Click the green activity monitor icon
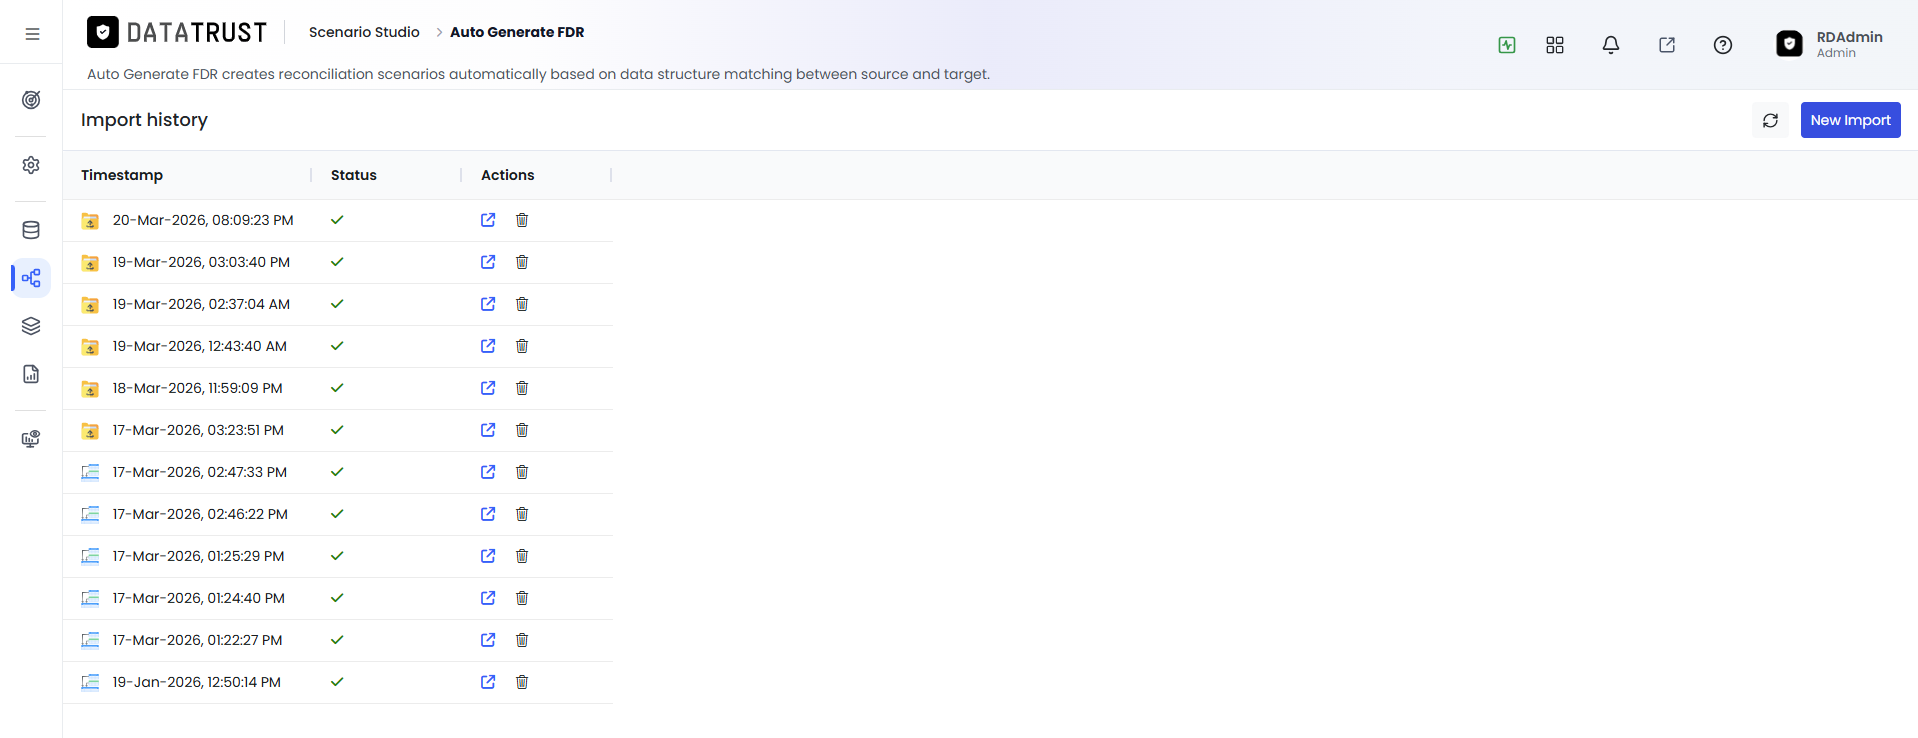This screenshot has width=1918, height=738. [1507, 45]
